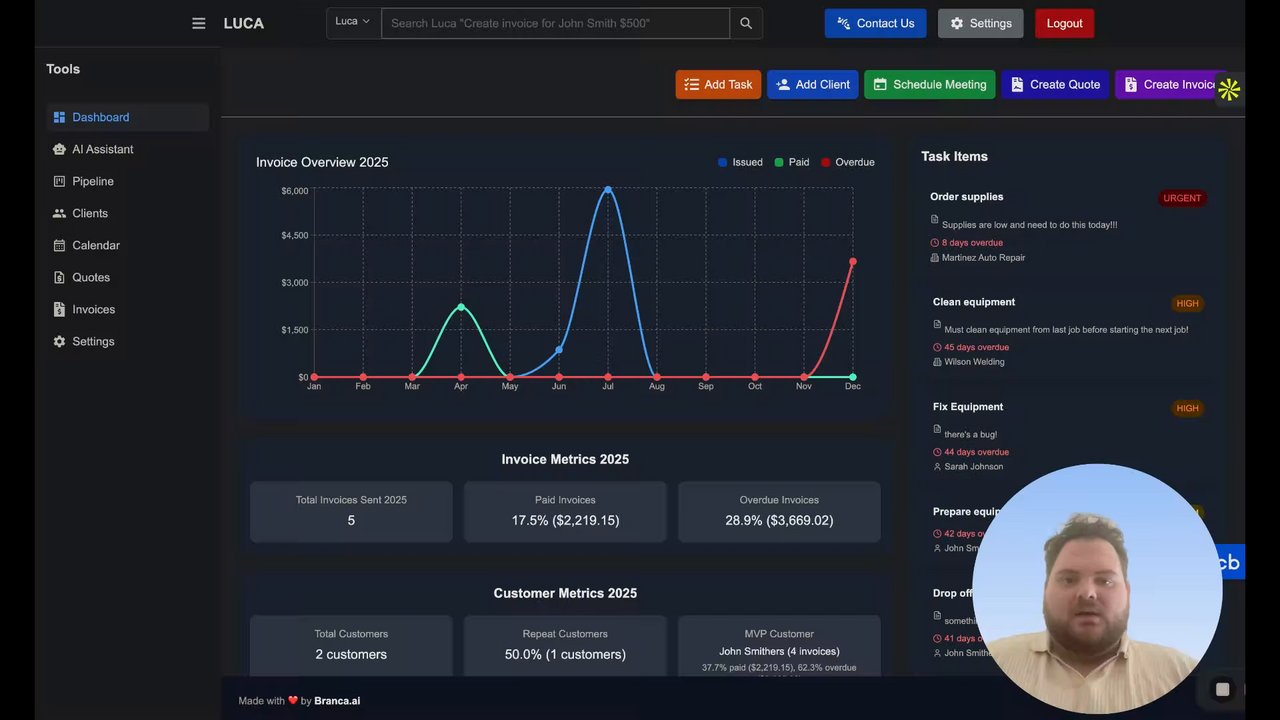Viewport: 1280px width, 720px height.
Task: Click the July peak data point
Action: click(608, 189)
